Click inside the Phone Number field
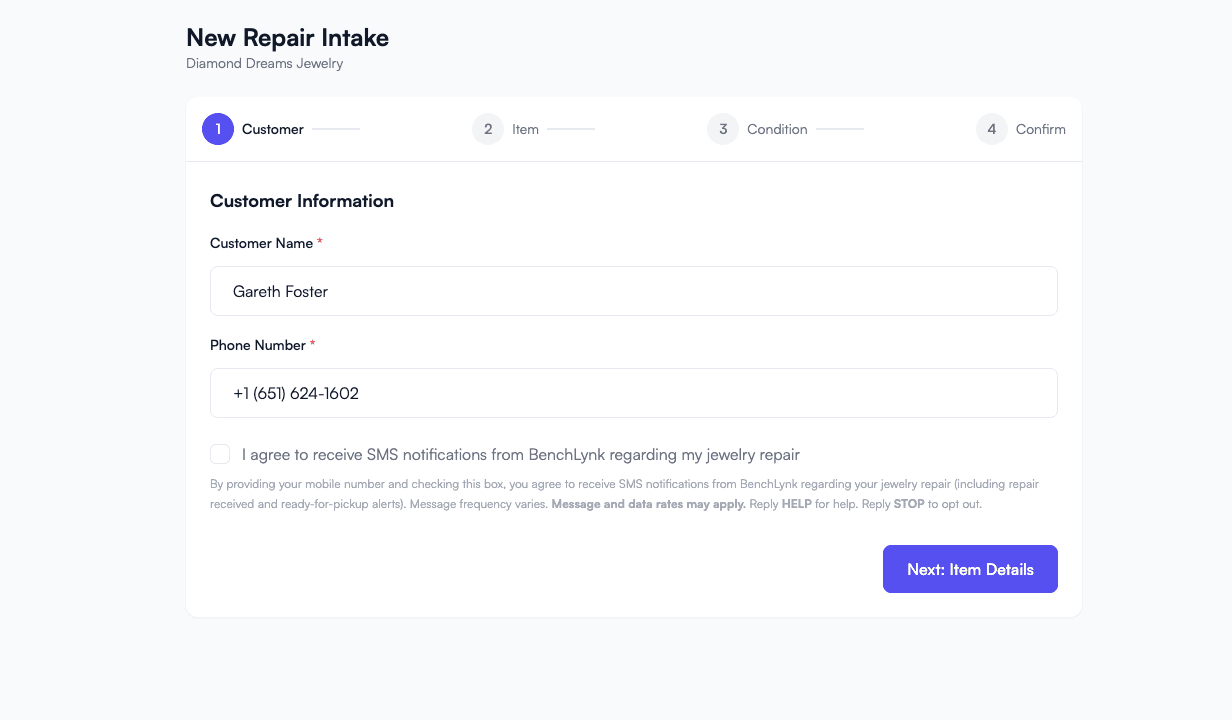Screen dimensions: 1232x720 point(633,393)
